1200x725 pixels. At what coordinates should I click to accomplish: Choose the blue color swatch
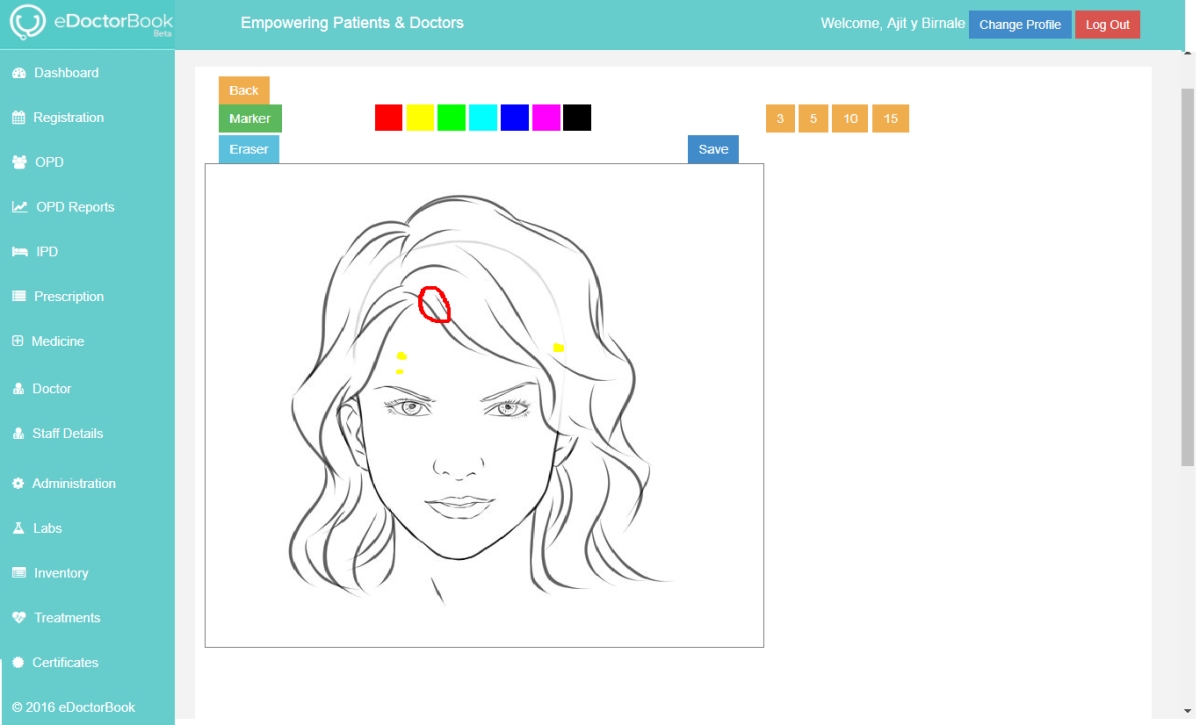click(514, 118)
